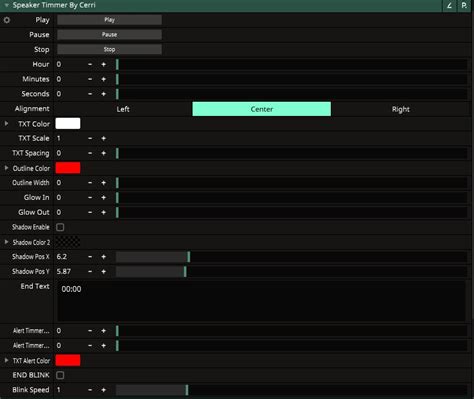474x399 pixels.
Task: Click the Shadow Pos Y slider
Action: point(292,272)
